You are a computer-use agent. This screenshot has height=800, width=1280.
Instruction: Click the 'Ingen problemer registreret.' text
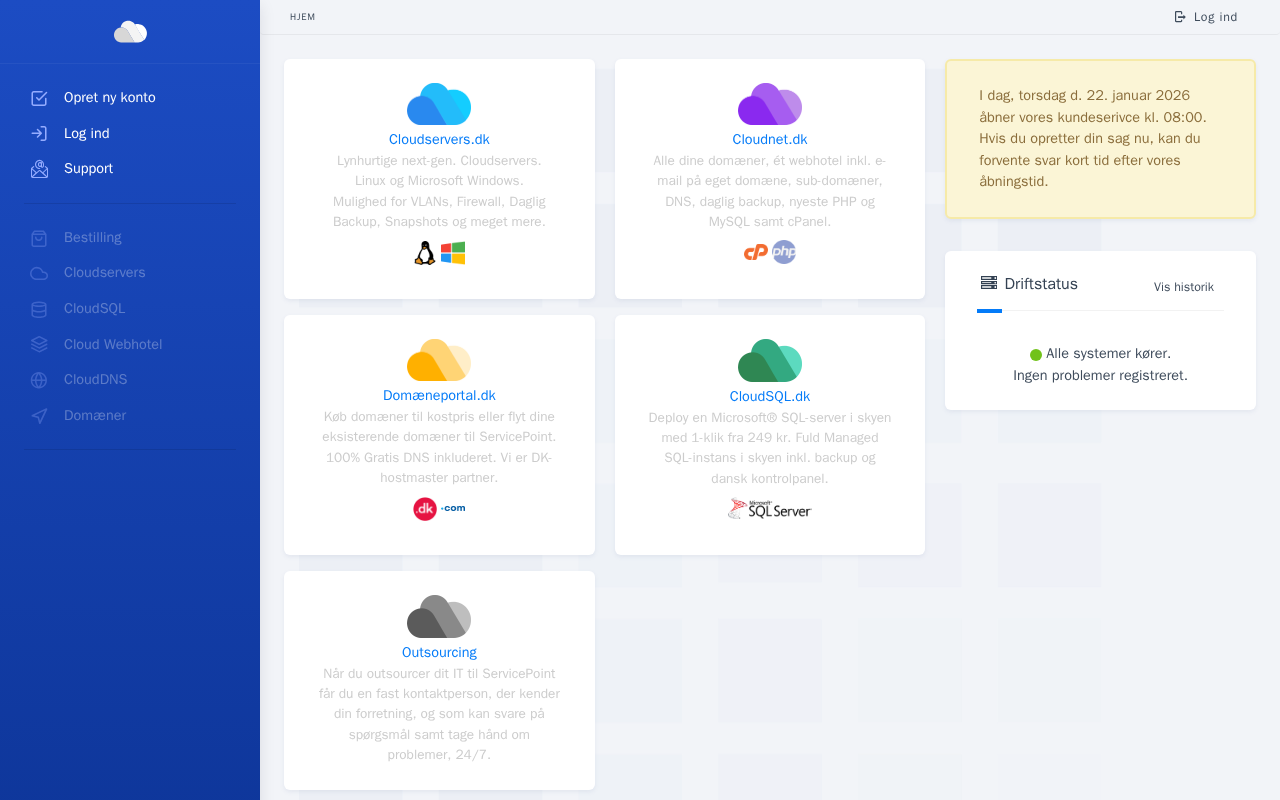pos(1100,376)
